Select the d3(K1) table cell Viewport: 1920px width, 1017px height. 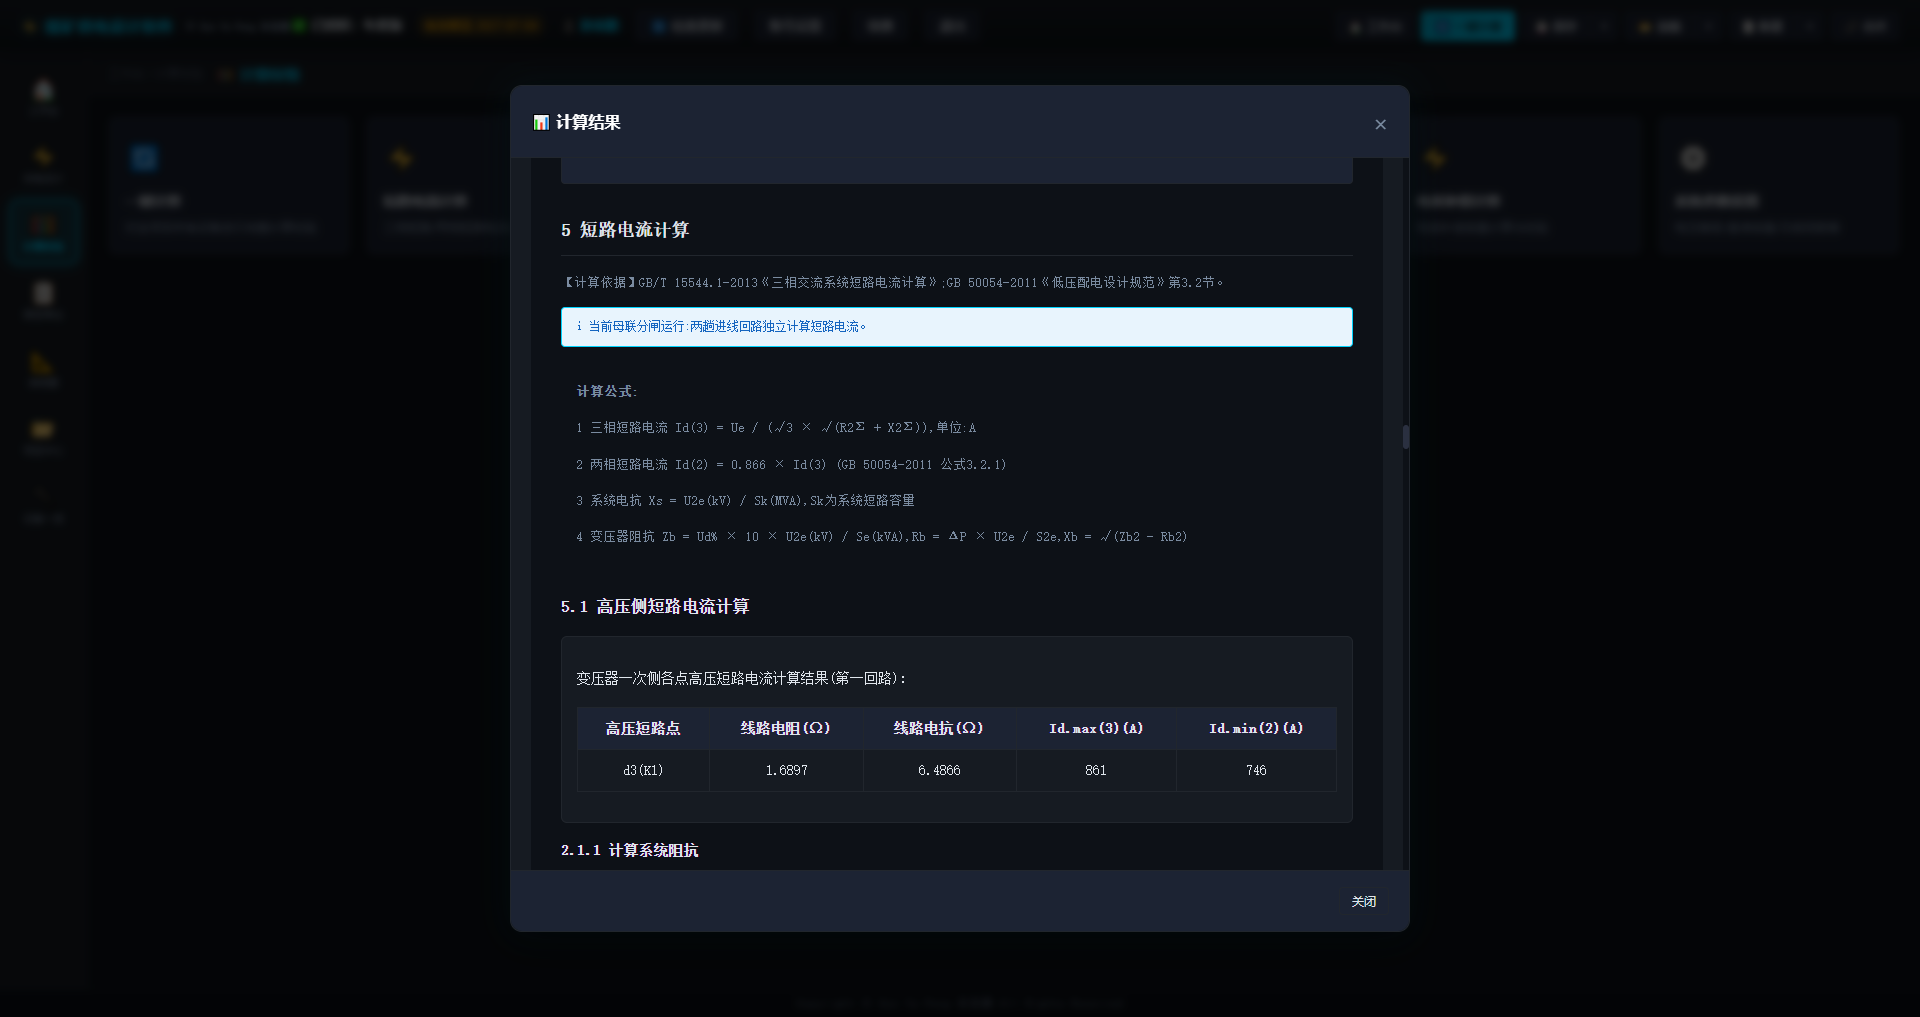643,770
